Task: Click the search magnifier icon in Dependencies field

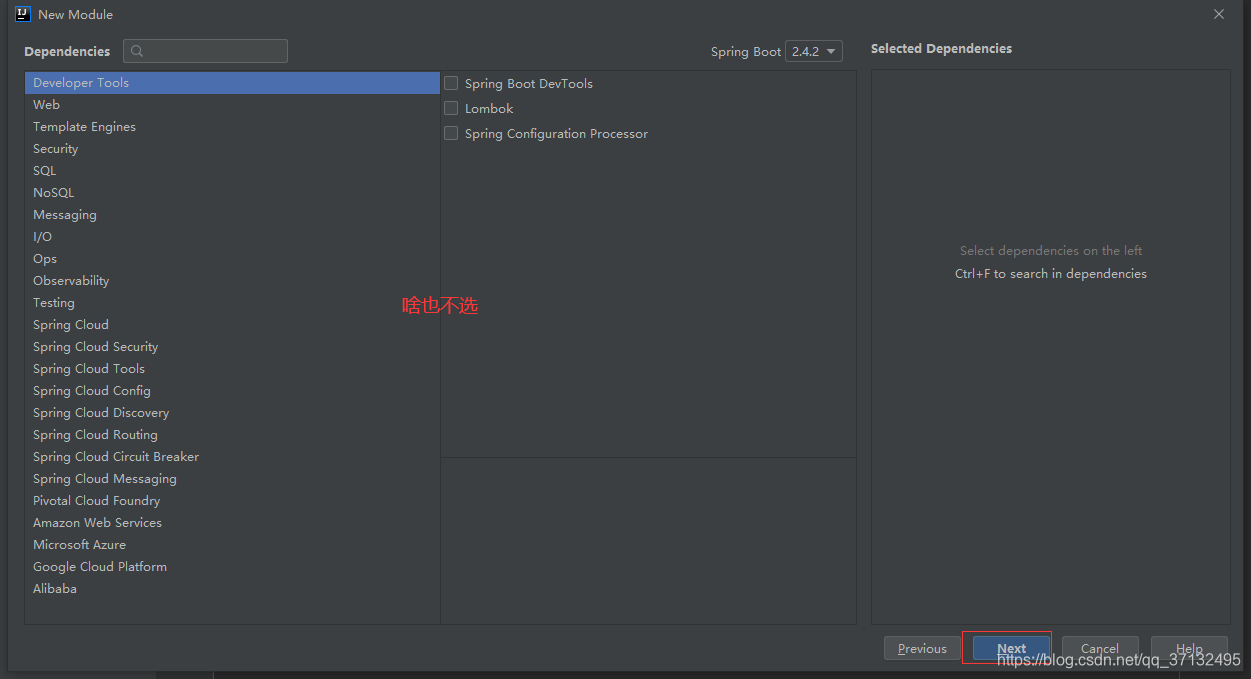Action: click(137, 51)
